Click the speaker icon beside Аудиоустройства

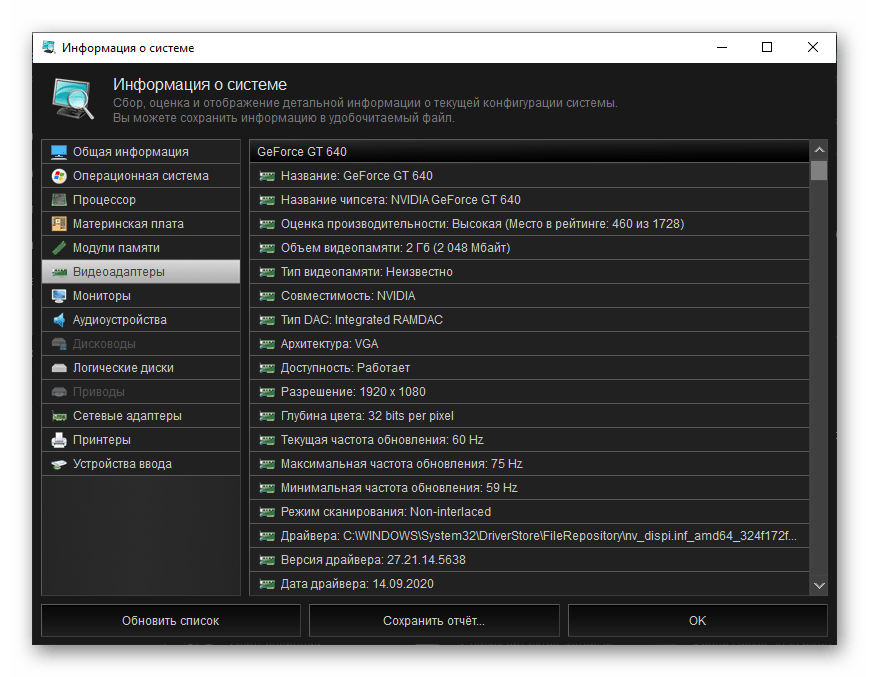click(59, 320)
